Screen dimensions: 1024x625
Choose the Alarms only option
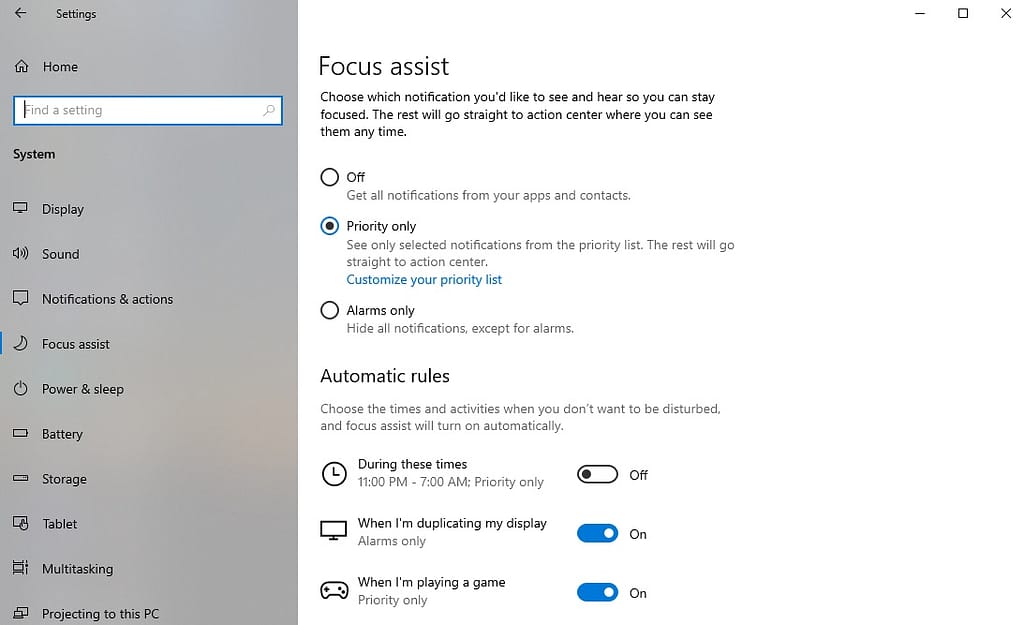click(330, 311)
